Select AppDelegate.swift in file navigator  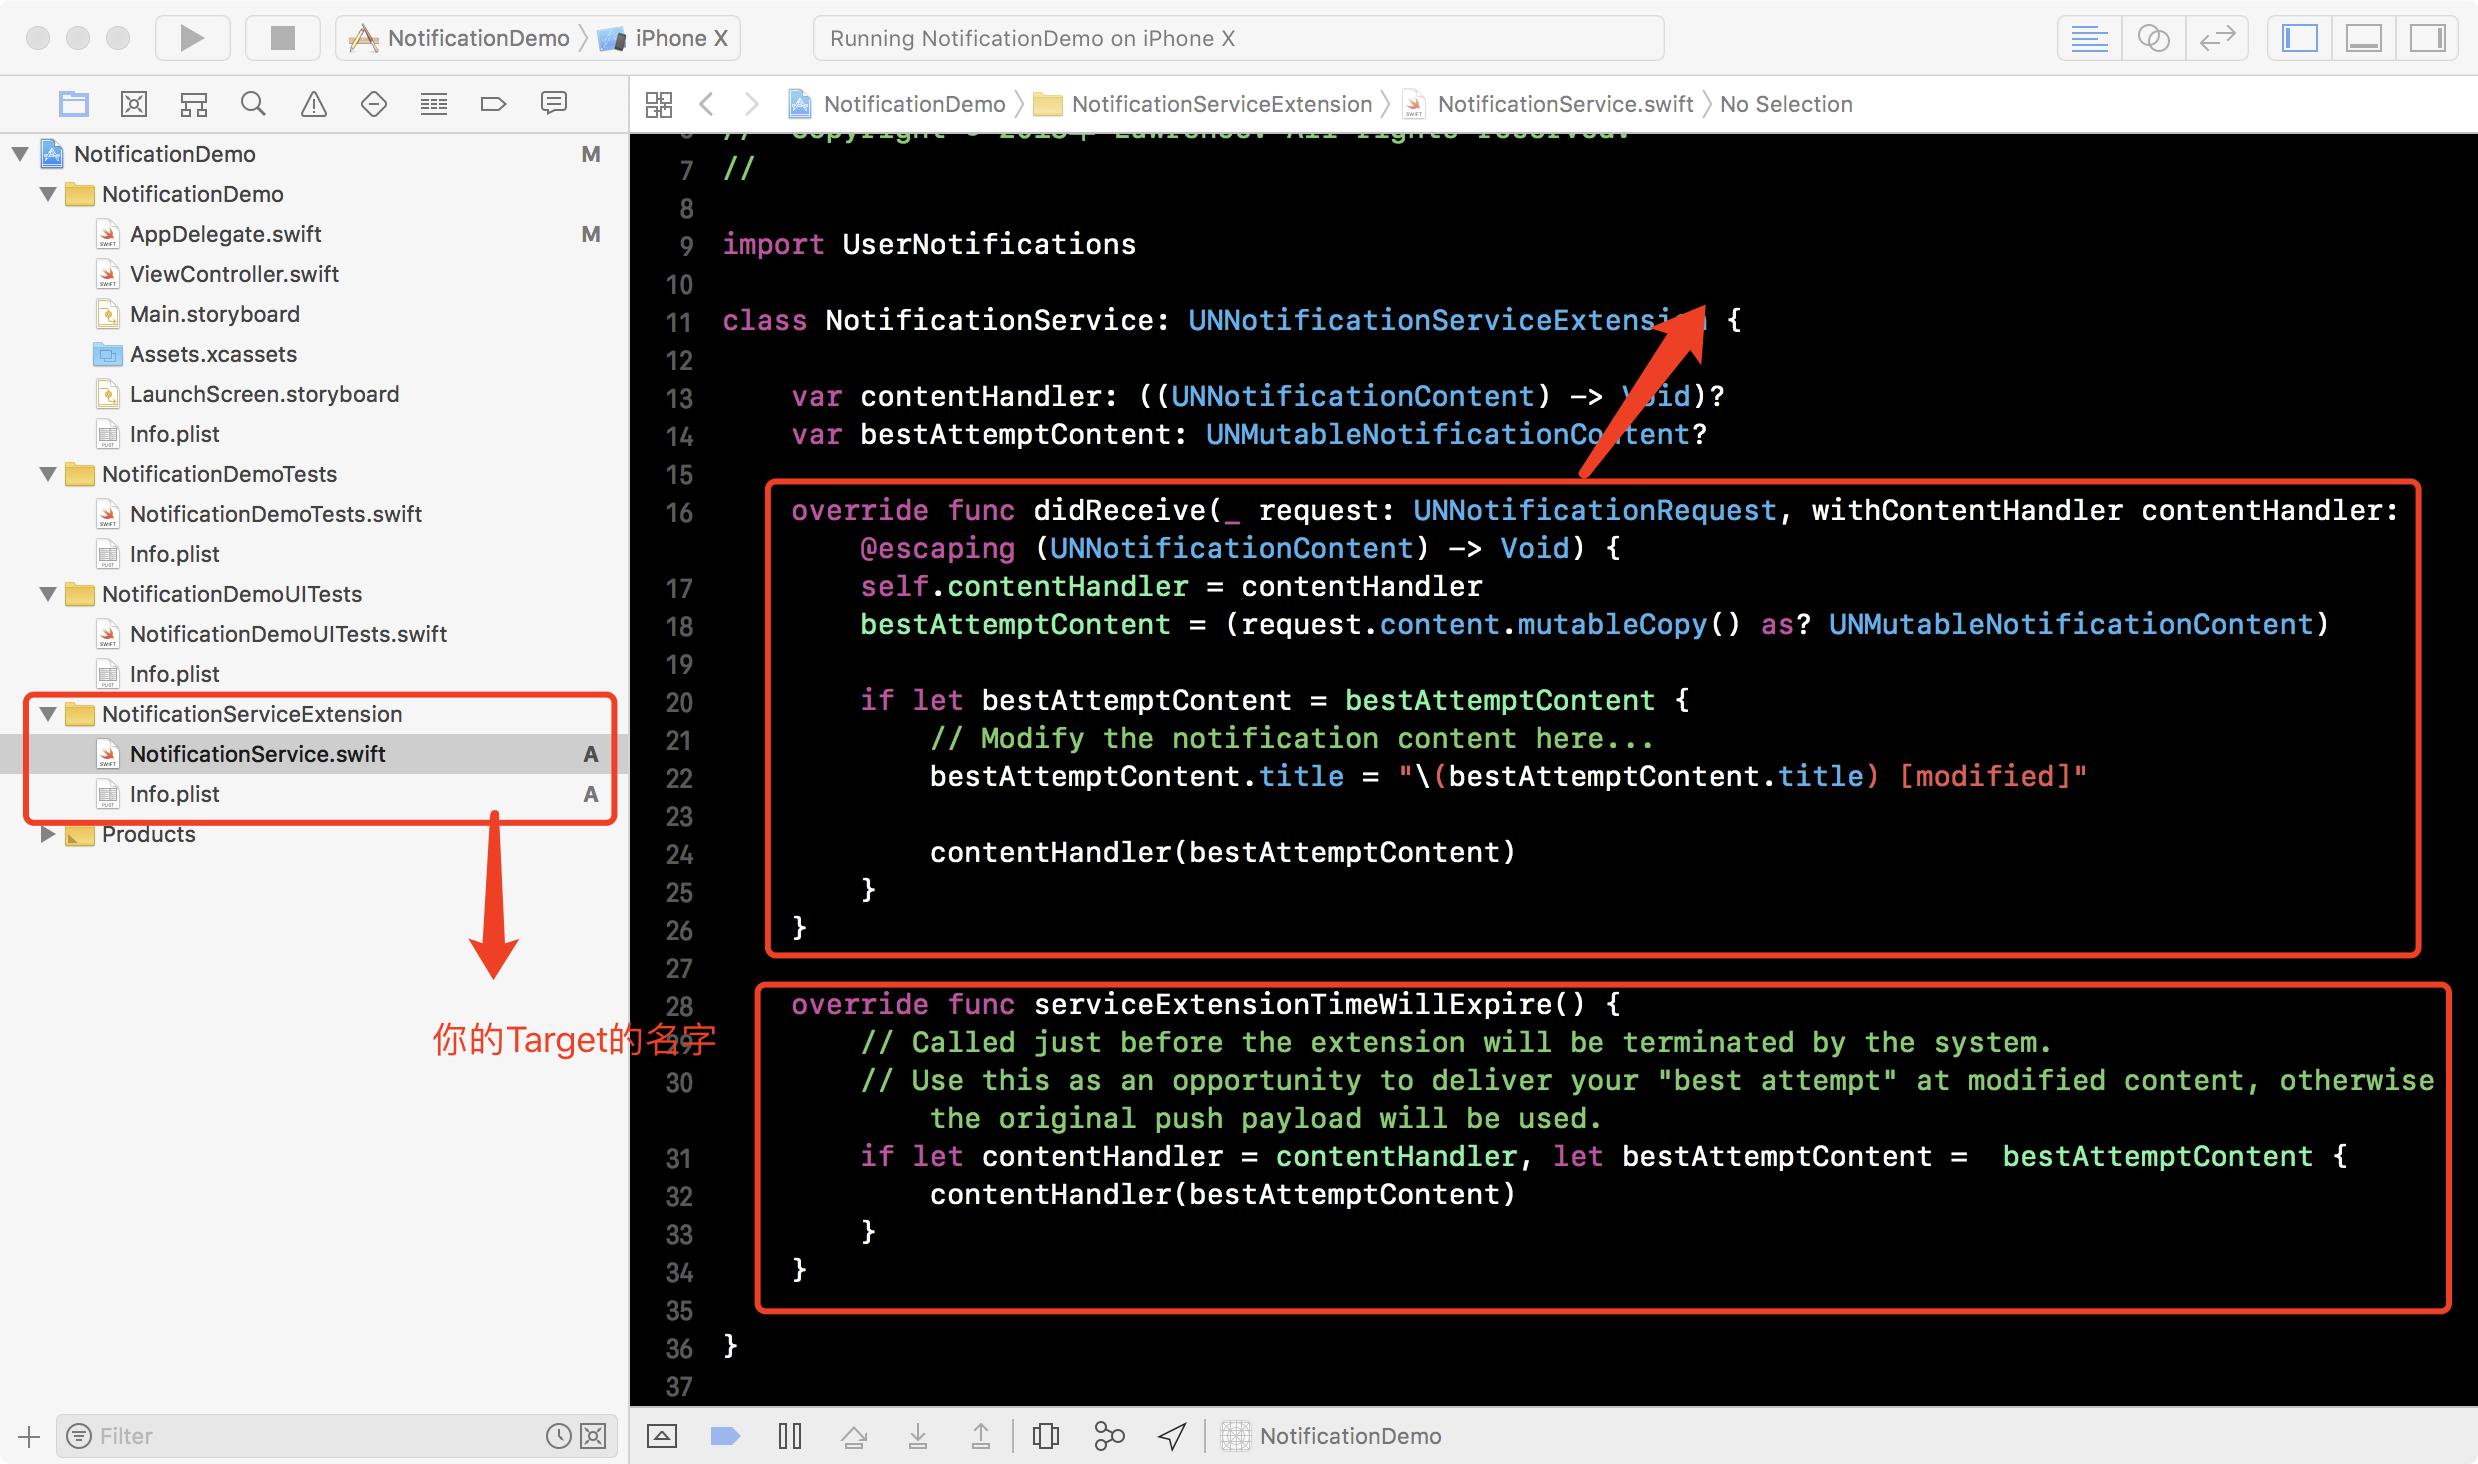click(x=230, y=234)
